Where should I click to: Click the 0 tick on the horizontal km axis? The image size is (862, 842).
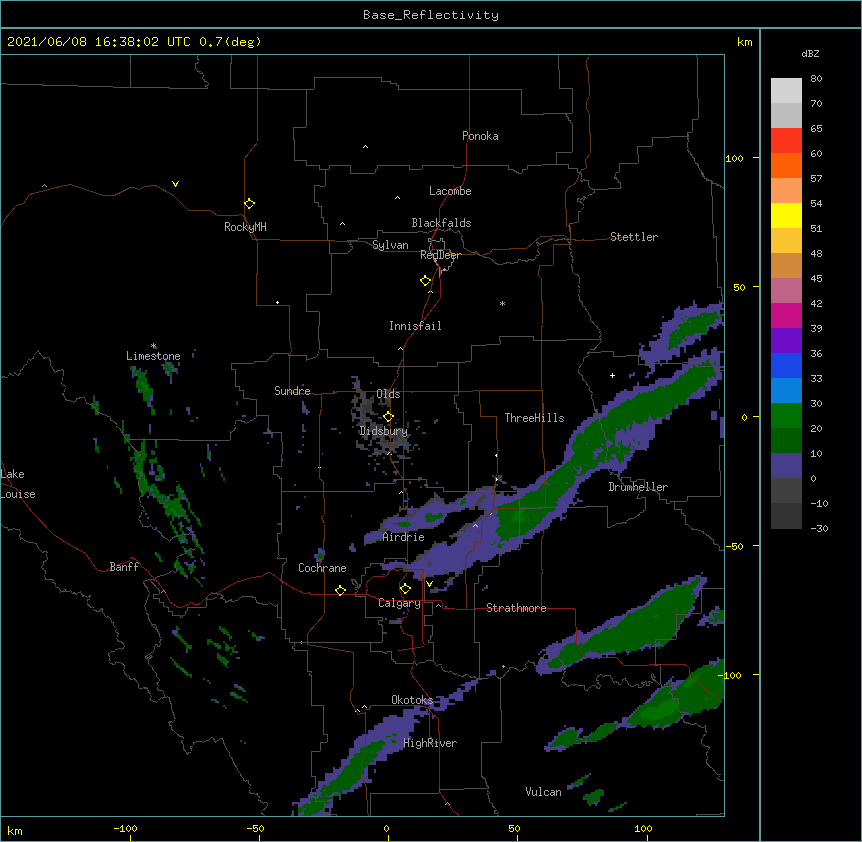tap(386, 828)
